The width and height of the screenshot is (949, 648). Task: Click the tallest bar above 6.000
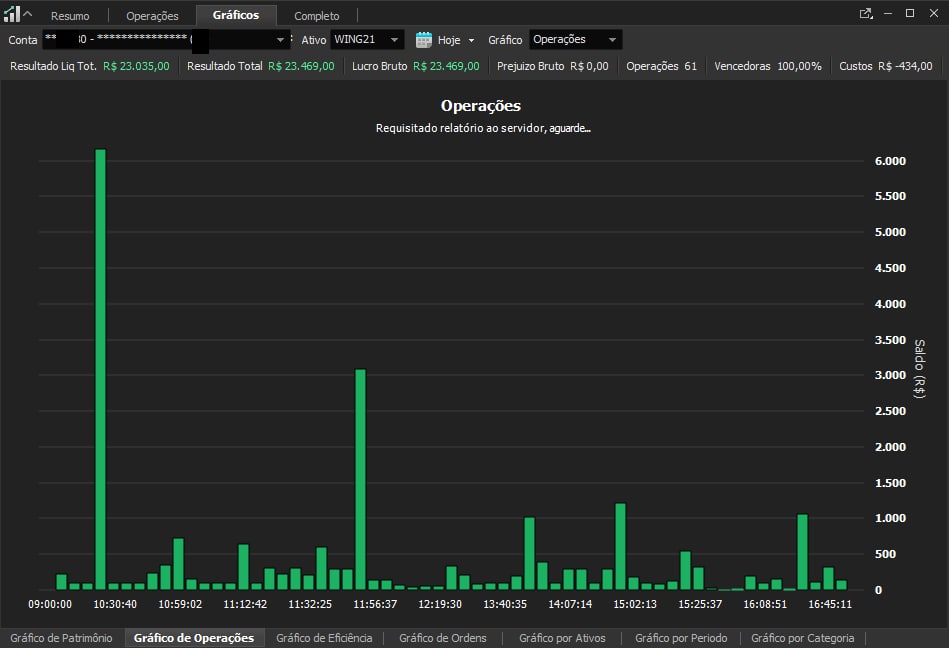(100, 369)
